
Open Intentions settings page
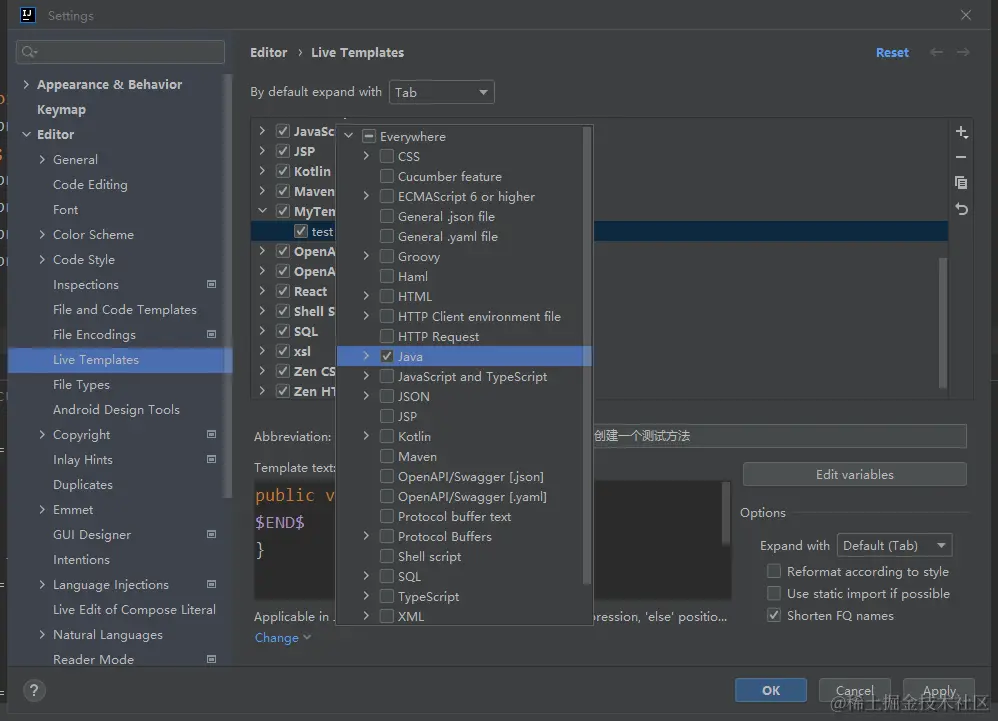coord(81,559)
